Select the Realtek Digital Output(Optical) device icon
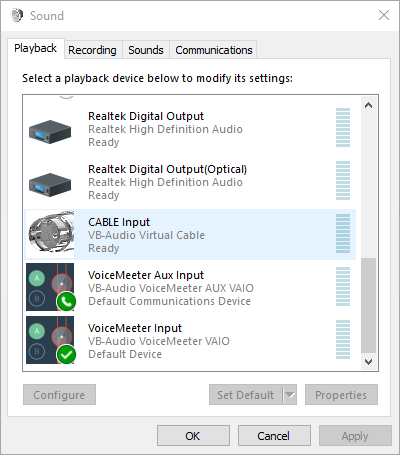 coord(50,184)
